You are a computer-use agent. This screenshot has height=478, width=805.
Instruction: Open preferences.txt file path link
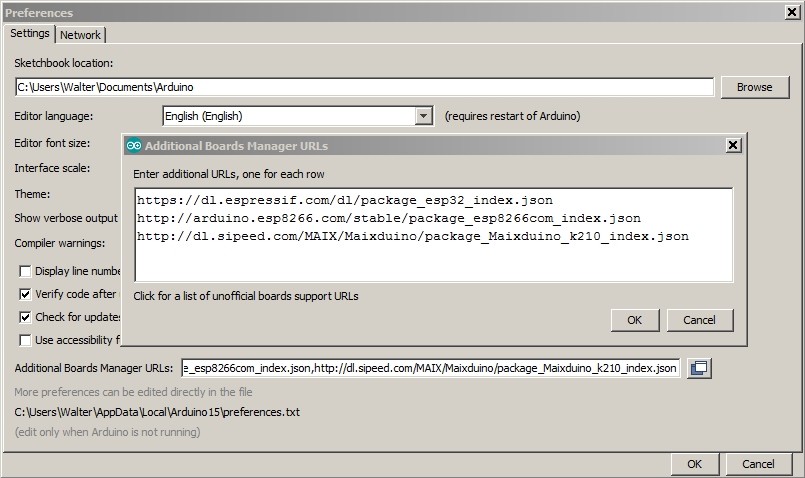pyautogui.click(x=157, y=411)
